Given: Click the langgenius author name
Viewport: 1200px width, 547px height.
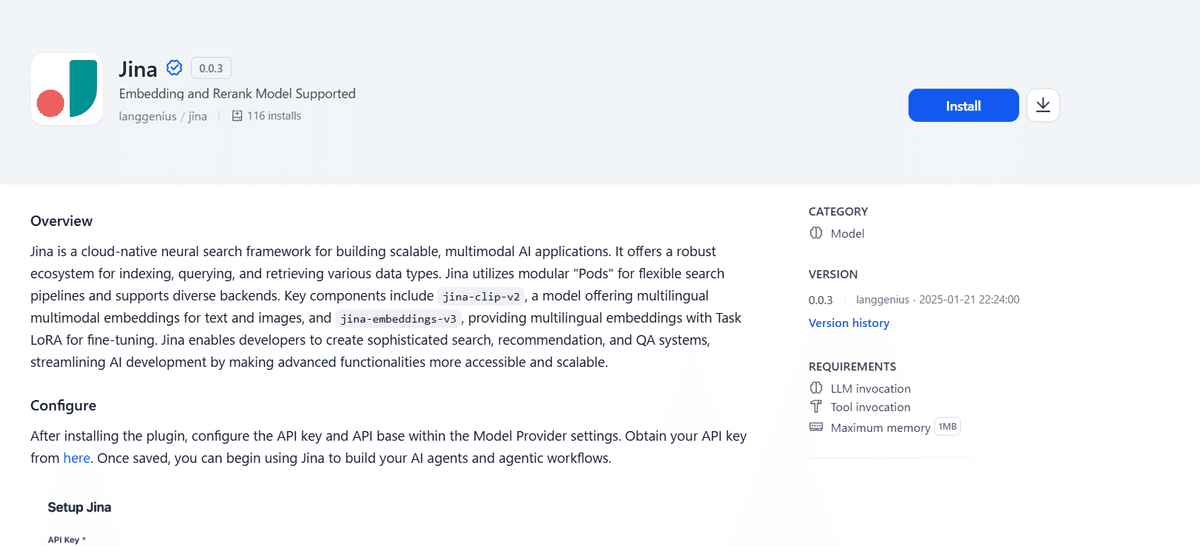Looking at the screenshot, I should point(147,116).
